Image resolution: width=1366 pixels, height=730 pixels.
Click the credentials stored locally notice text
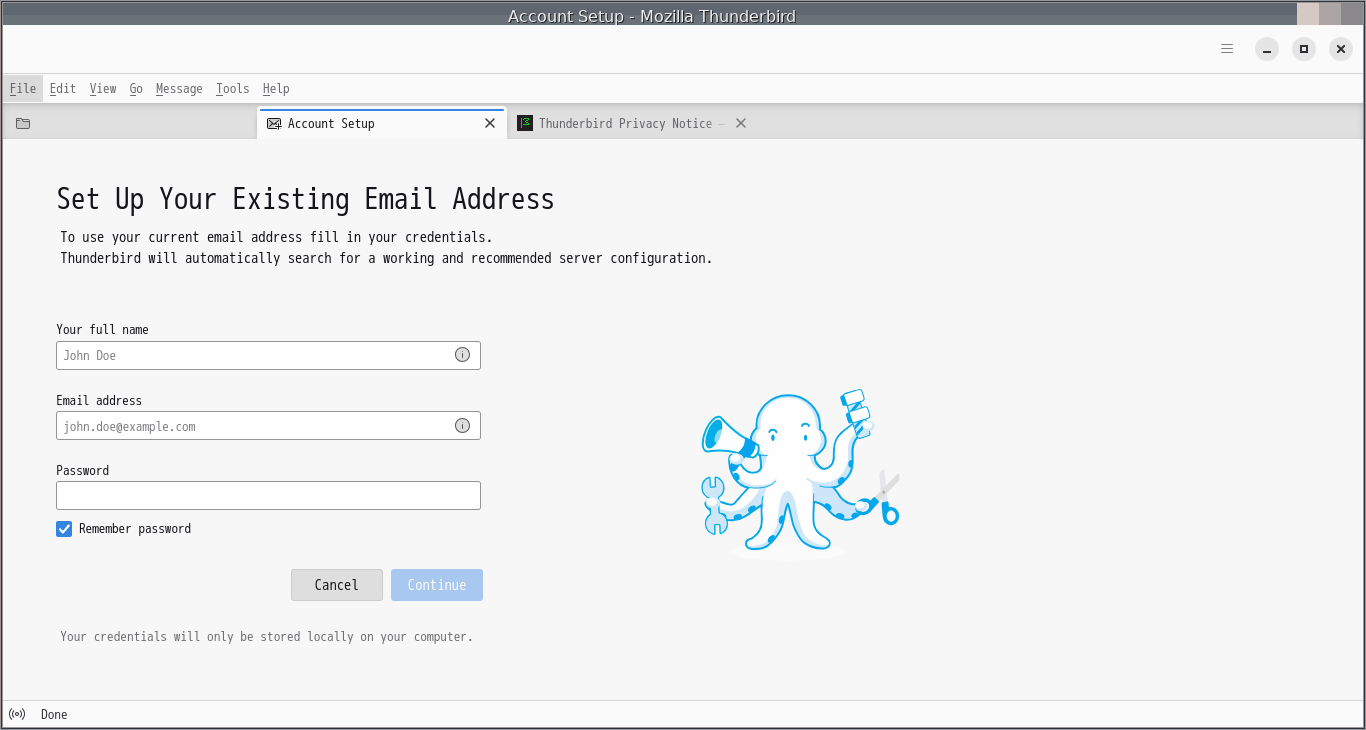[267, 636]
